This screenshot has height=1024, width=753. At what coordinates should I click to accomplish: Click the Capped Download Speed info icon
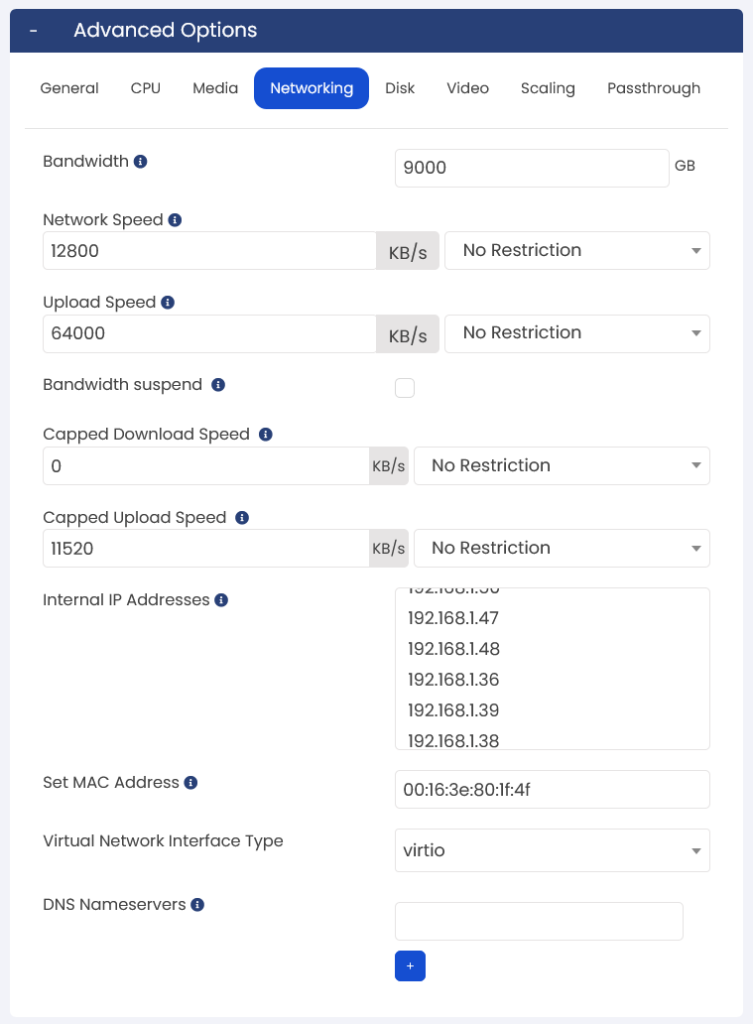265,434
